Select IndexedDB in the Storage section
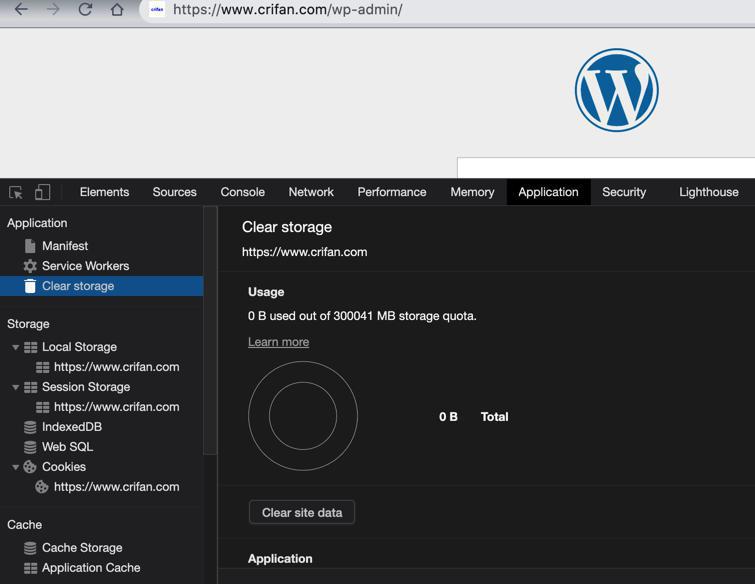This screenshot has height=584, width=755. (72, 427)
